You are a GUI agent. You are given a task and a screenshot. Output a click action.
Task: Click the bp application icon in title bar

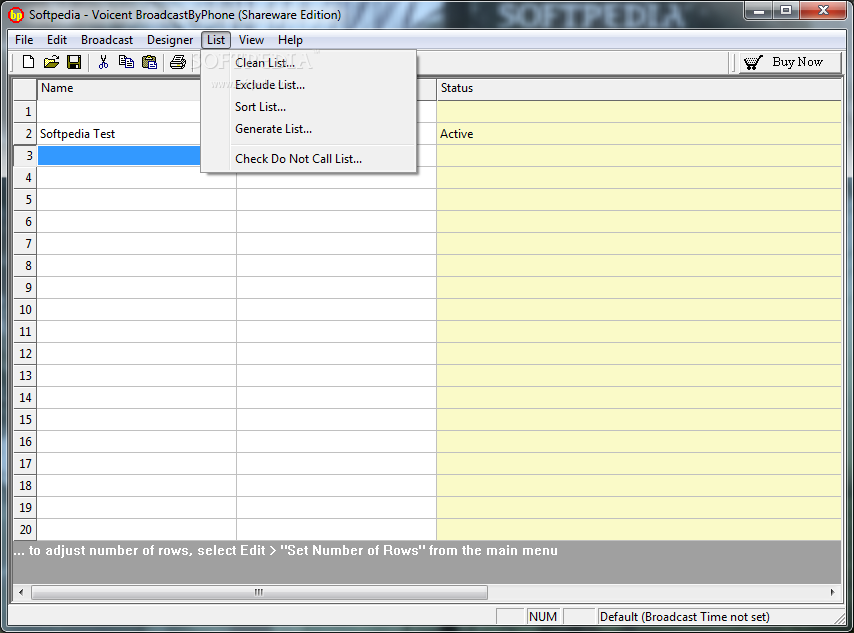coord(16,15)
